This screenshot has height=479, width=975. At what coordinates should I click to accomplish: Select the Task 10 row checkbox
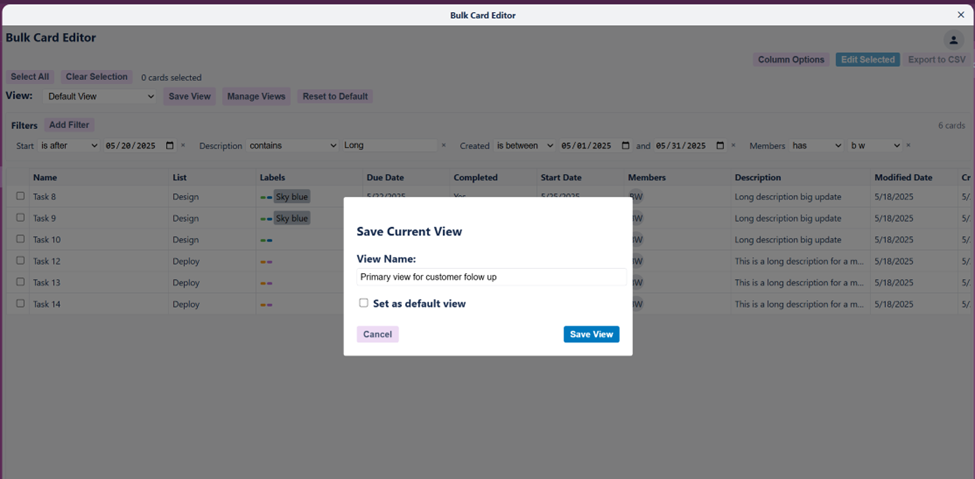(x=21, y=239)
